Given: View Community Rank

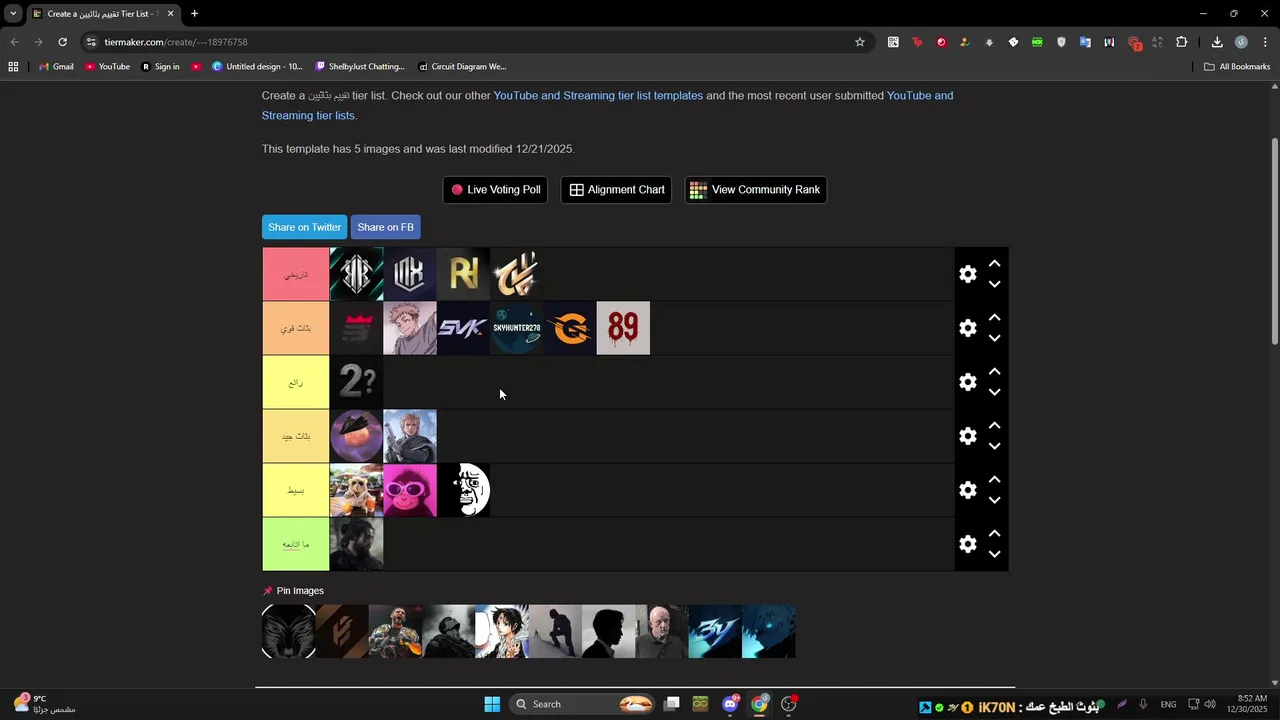Looking at the screenshot, I should pos(755,190).
